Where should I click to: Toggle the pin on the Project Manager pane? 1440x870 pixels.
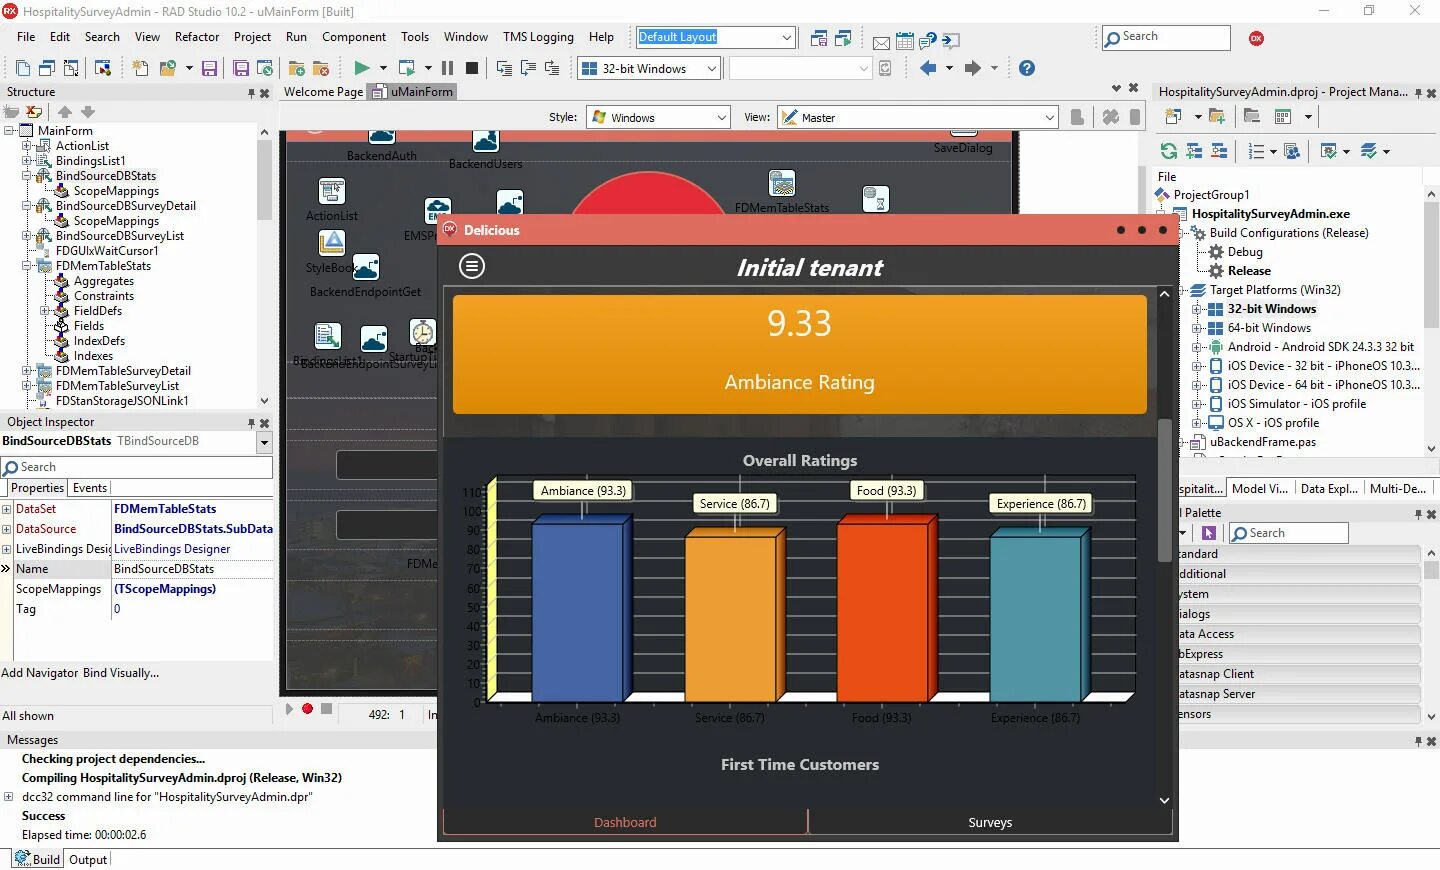(x=1418, y=93)
